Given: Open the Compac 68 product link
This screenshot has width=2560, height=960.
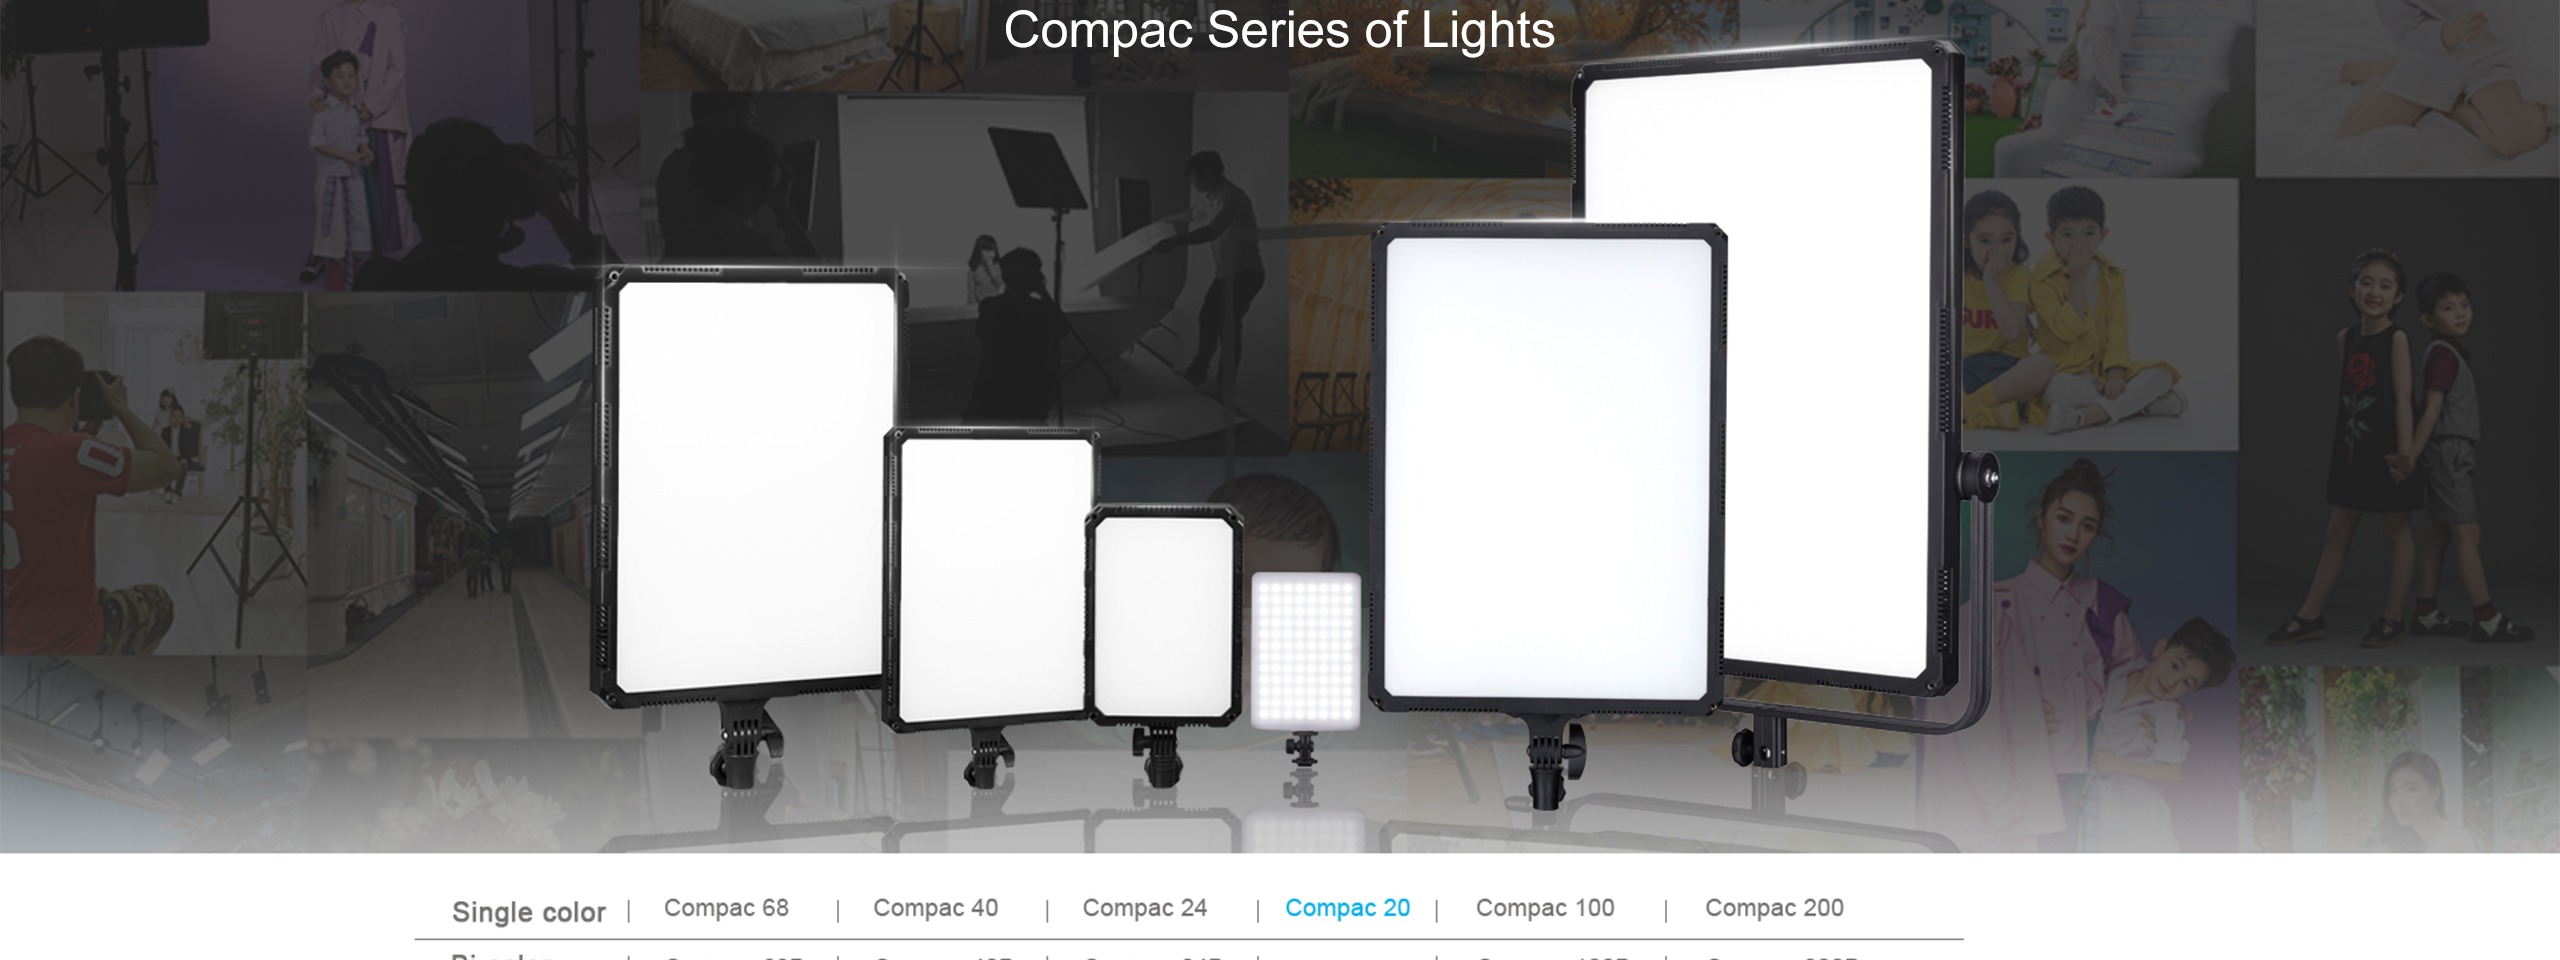Looking at the screenshot, I should (x=726, y=908).
